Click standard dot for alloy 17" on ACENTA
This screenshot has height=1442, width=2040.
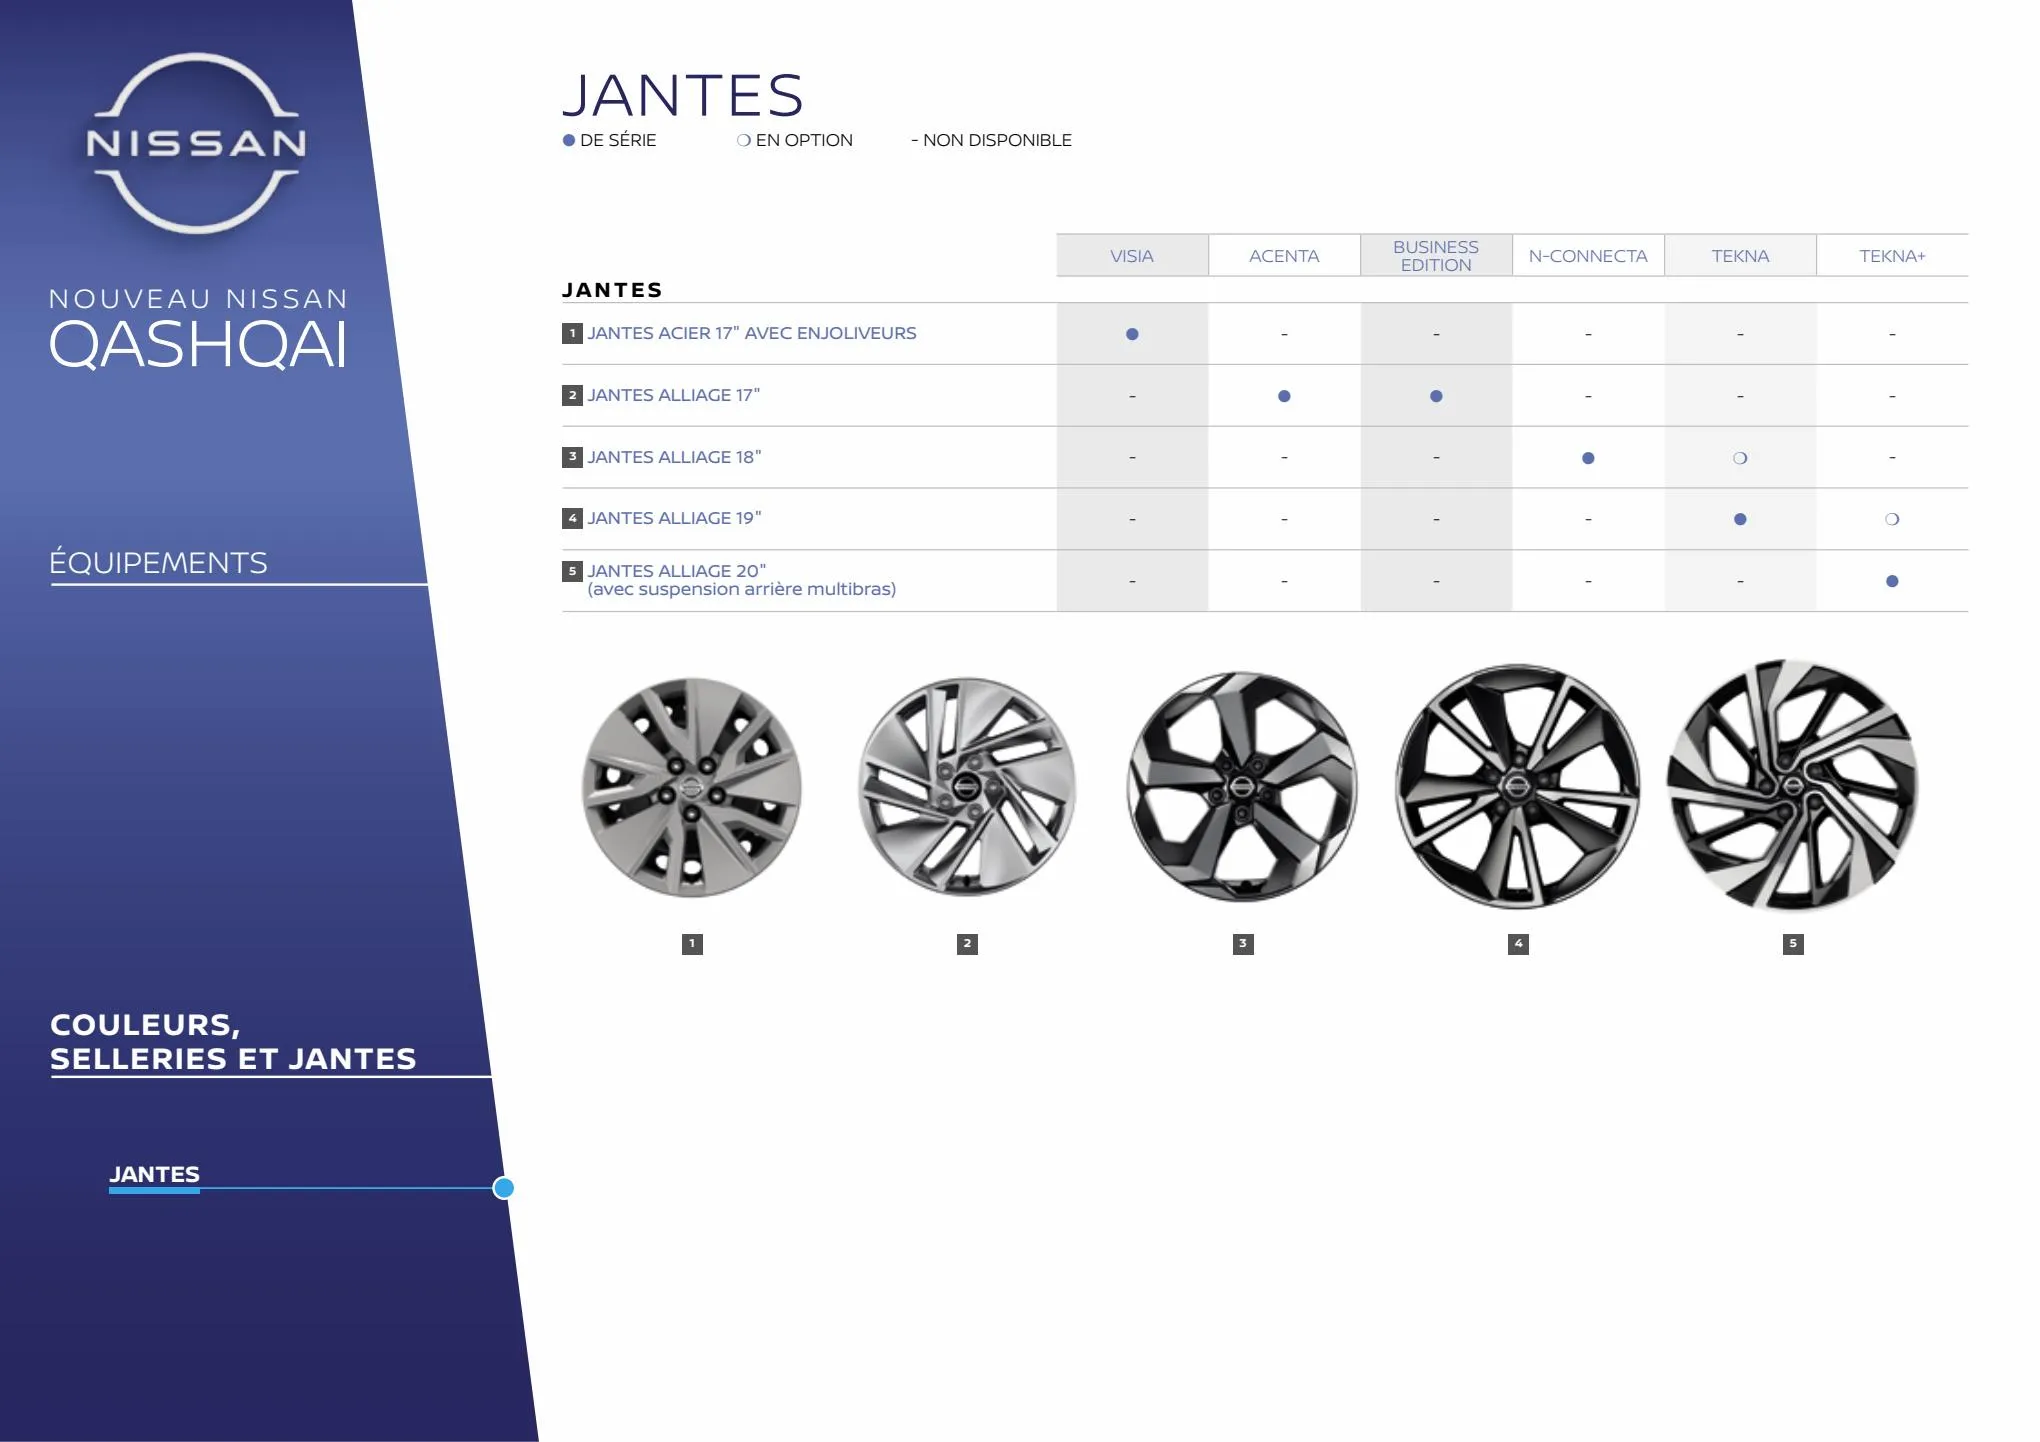click(x=1284, y=396)
